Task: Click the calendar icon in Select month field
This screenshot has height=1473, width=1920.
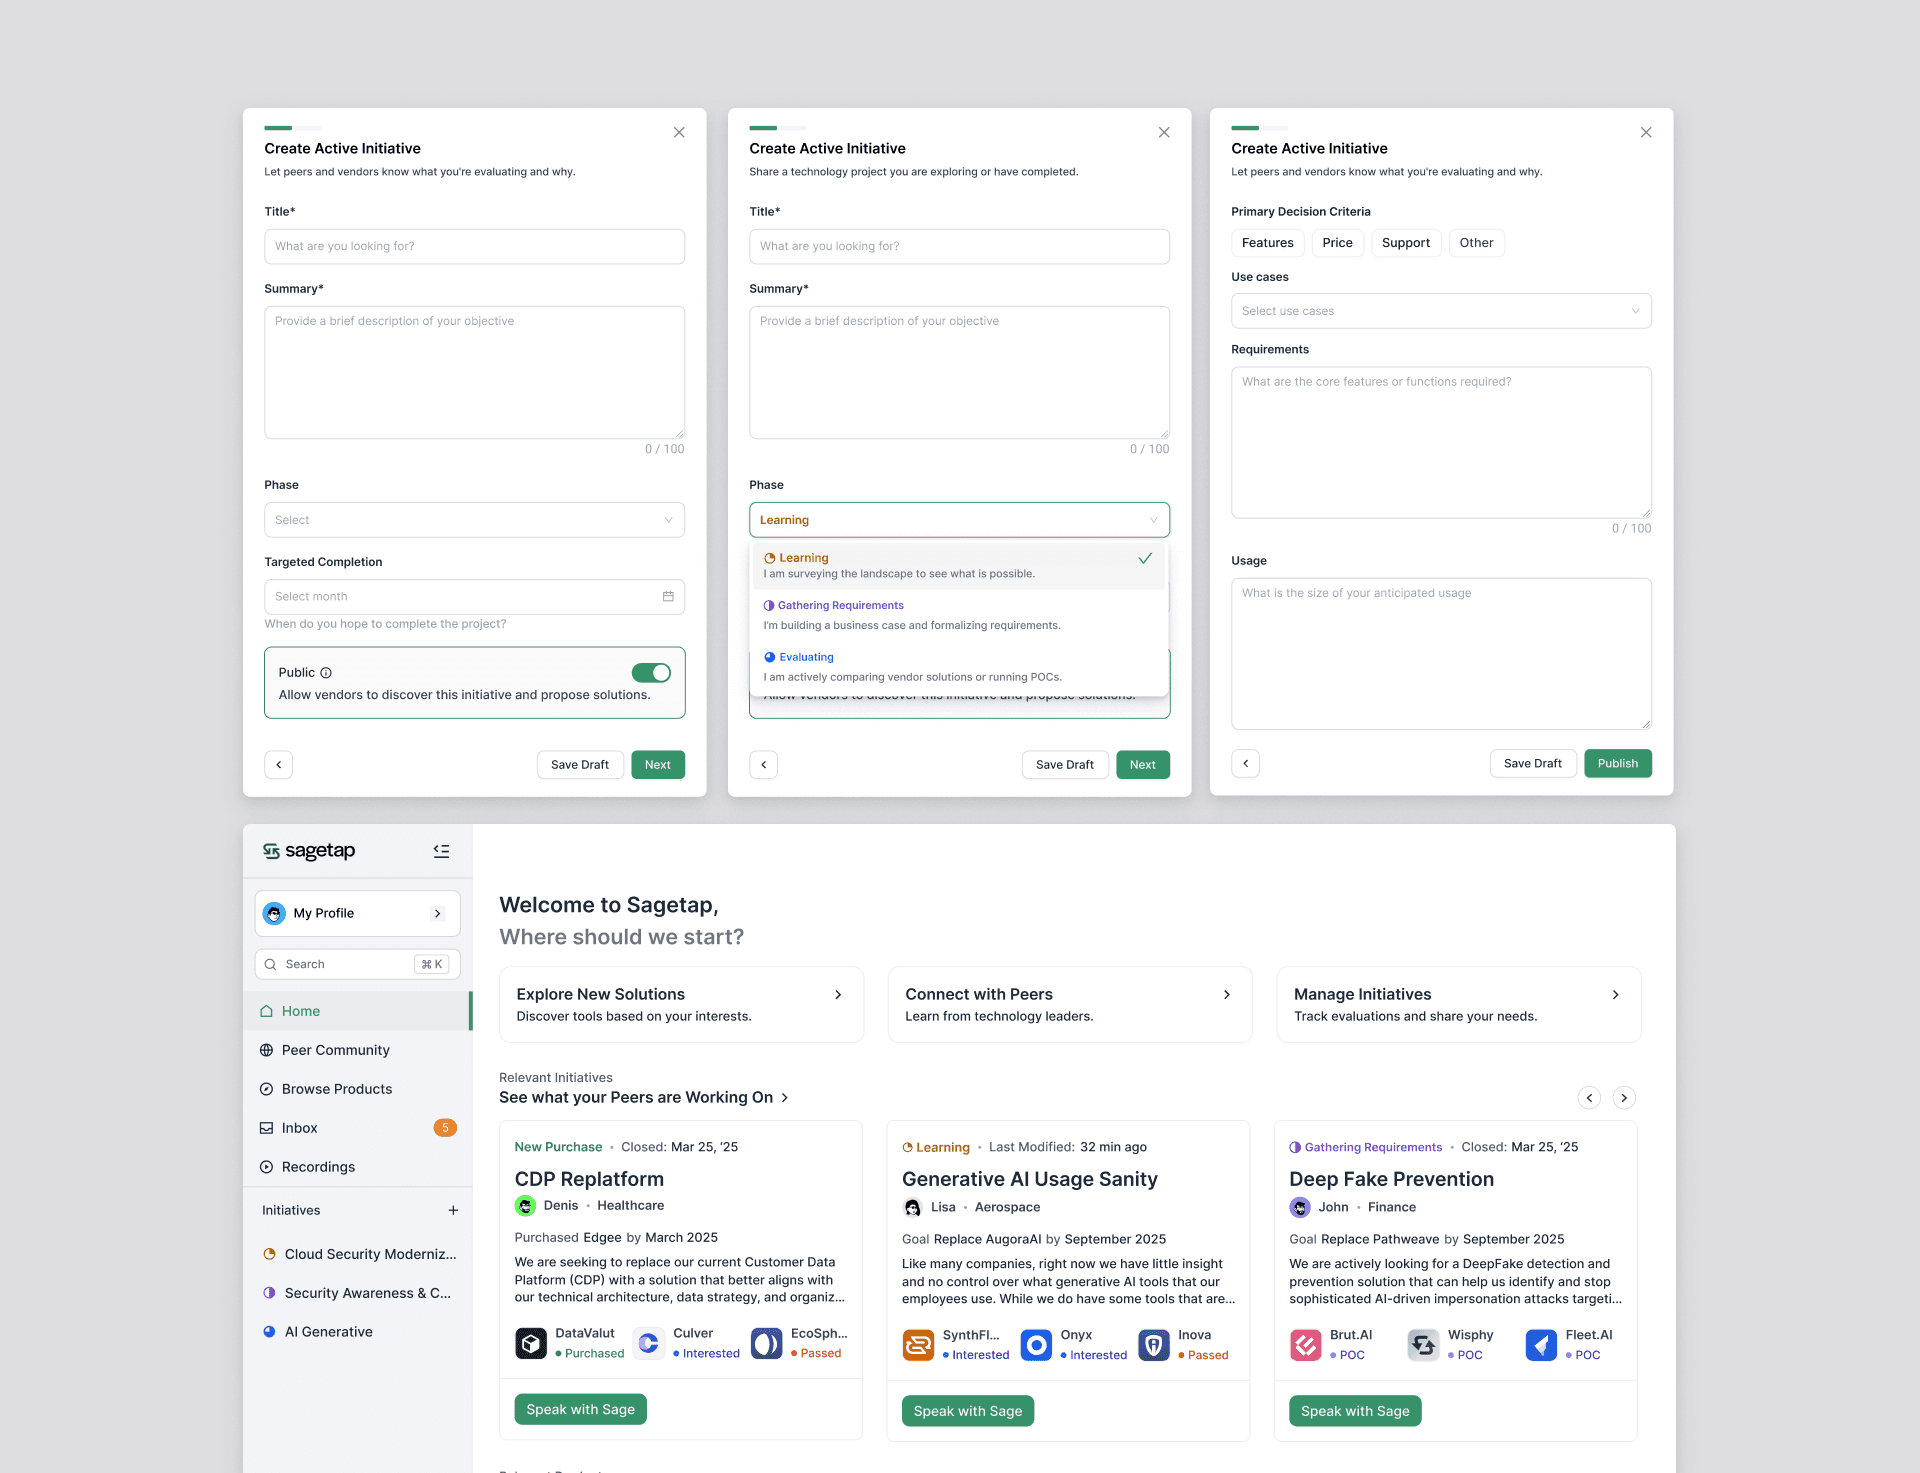Action: (x=668, y=597)
